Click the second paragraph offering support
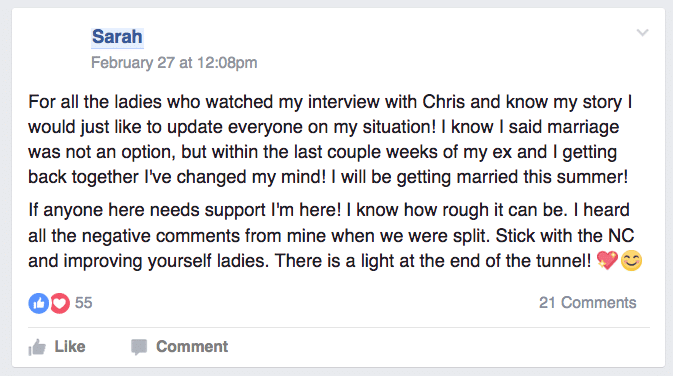 point(335,236)
